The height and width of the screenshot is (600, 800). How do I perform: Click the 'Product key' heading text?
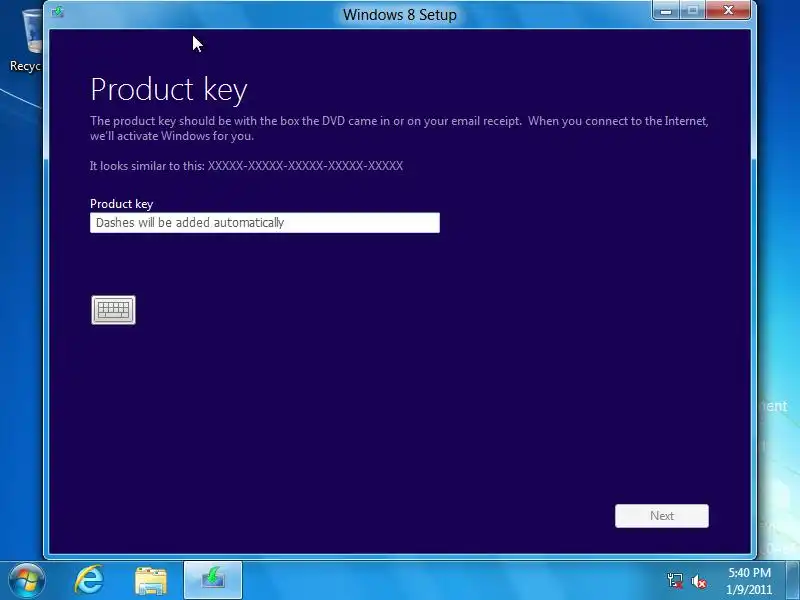(x=169, y=89)
